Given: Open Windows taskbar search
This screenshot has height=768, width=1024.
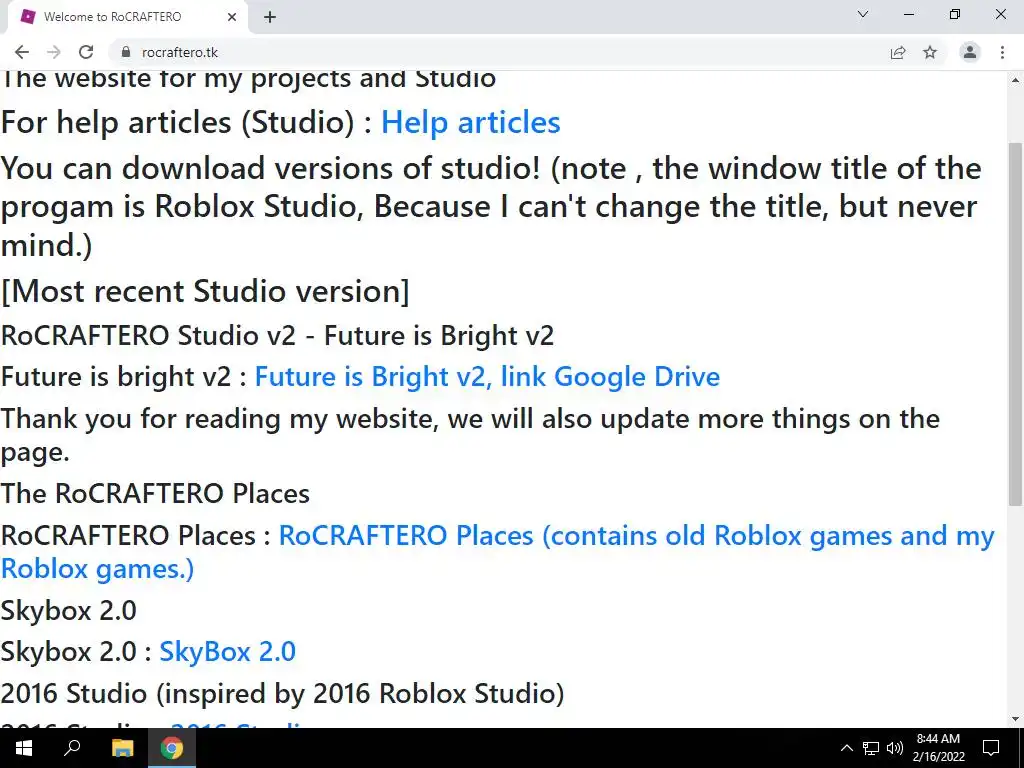Looking at the screenshot, I should pyautogui.click(x=72, y=748).
